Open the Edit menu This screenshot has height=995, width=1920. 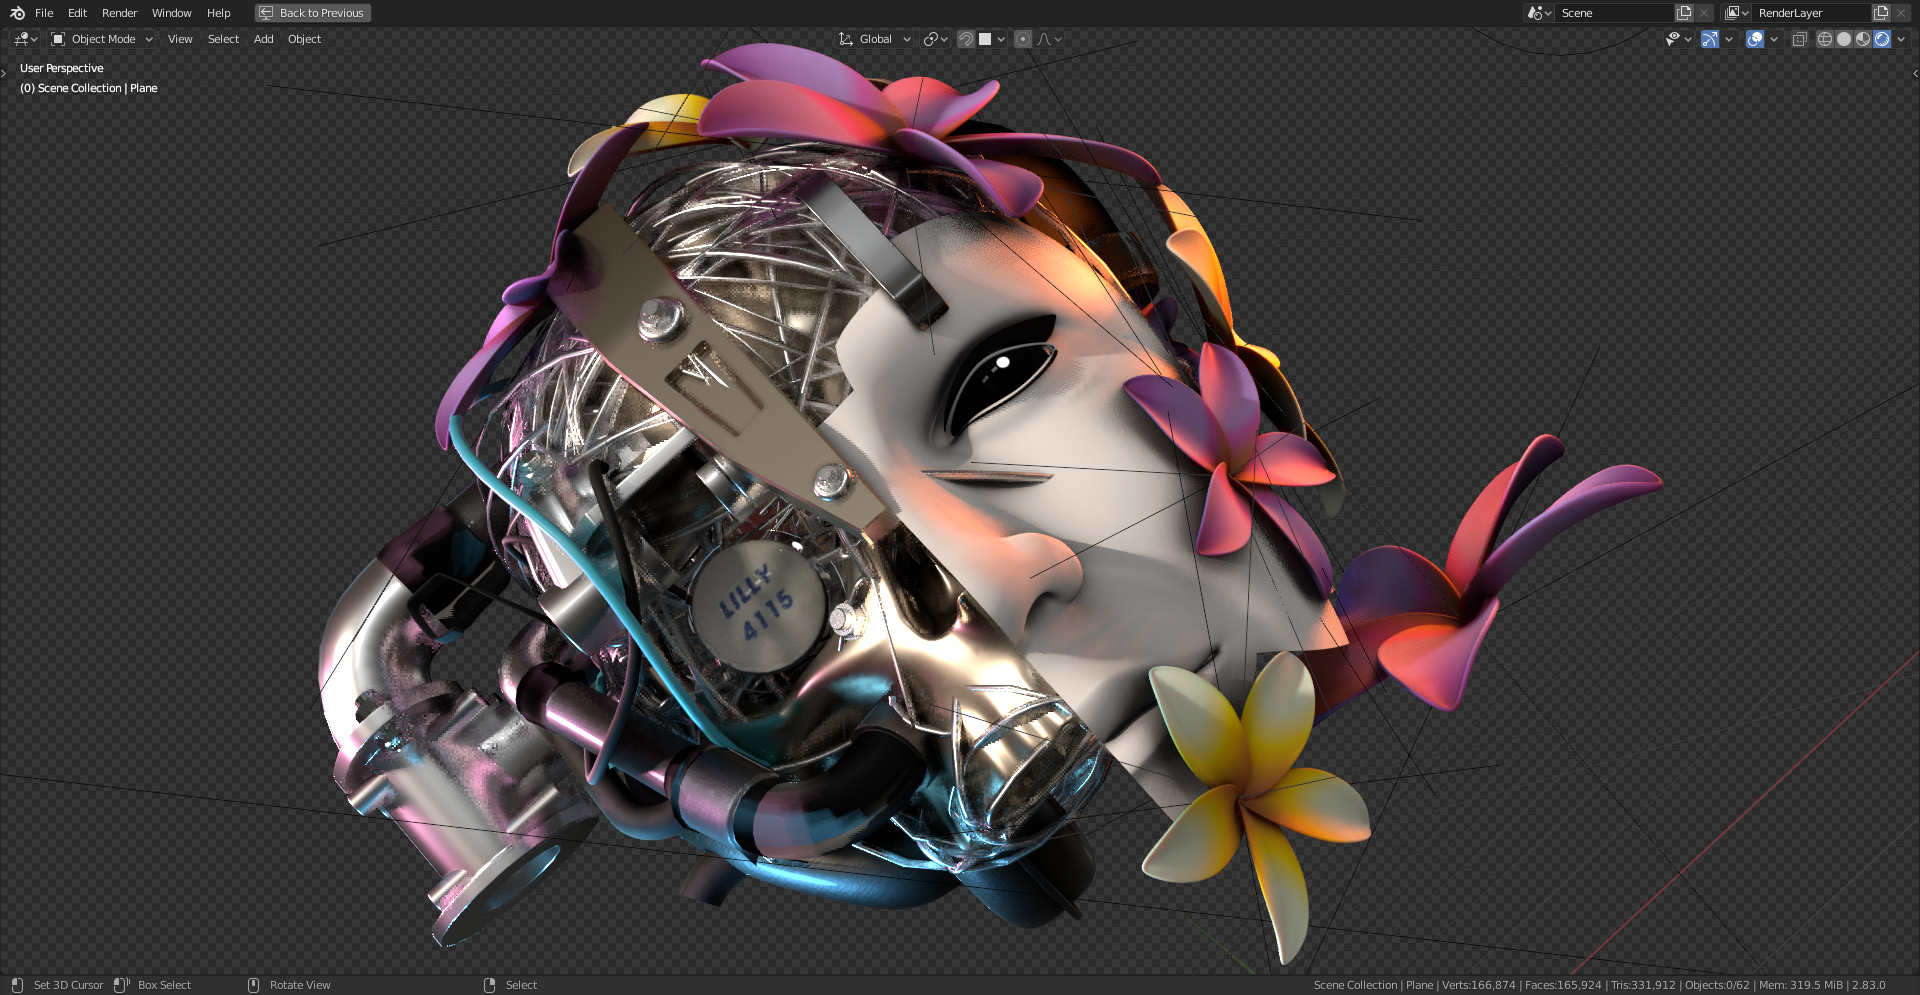click(x=77, y=13)
